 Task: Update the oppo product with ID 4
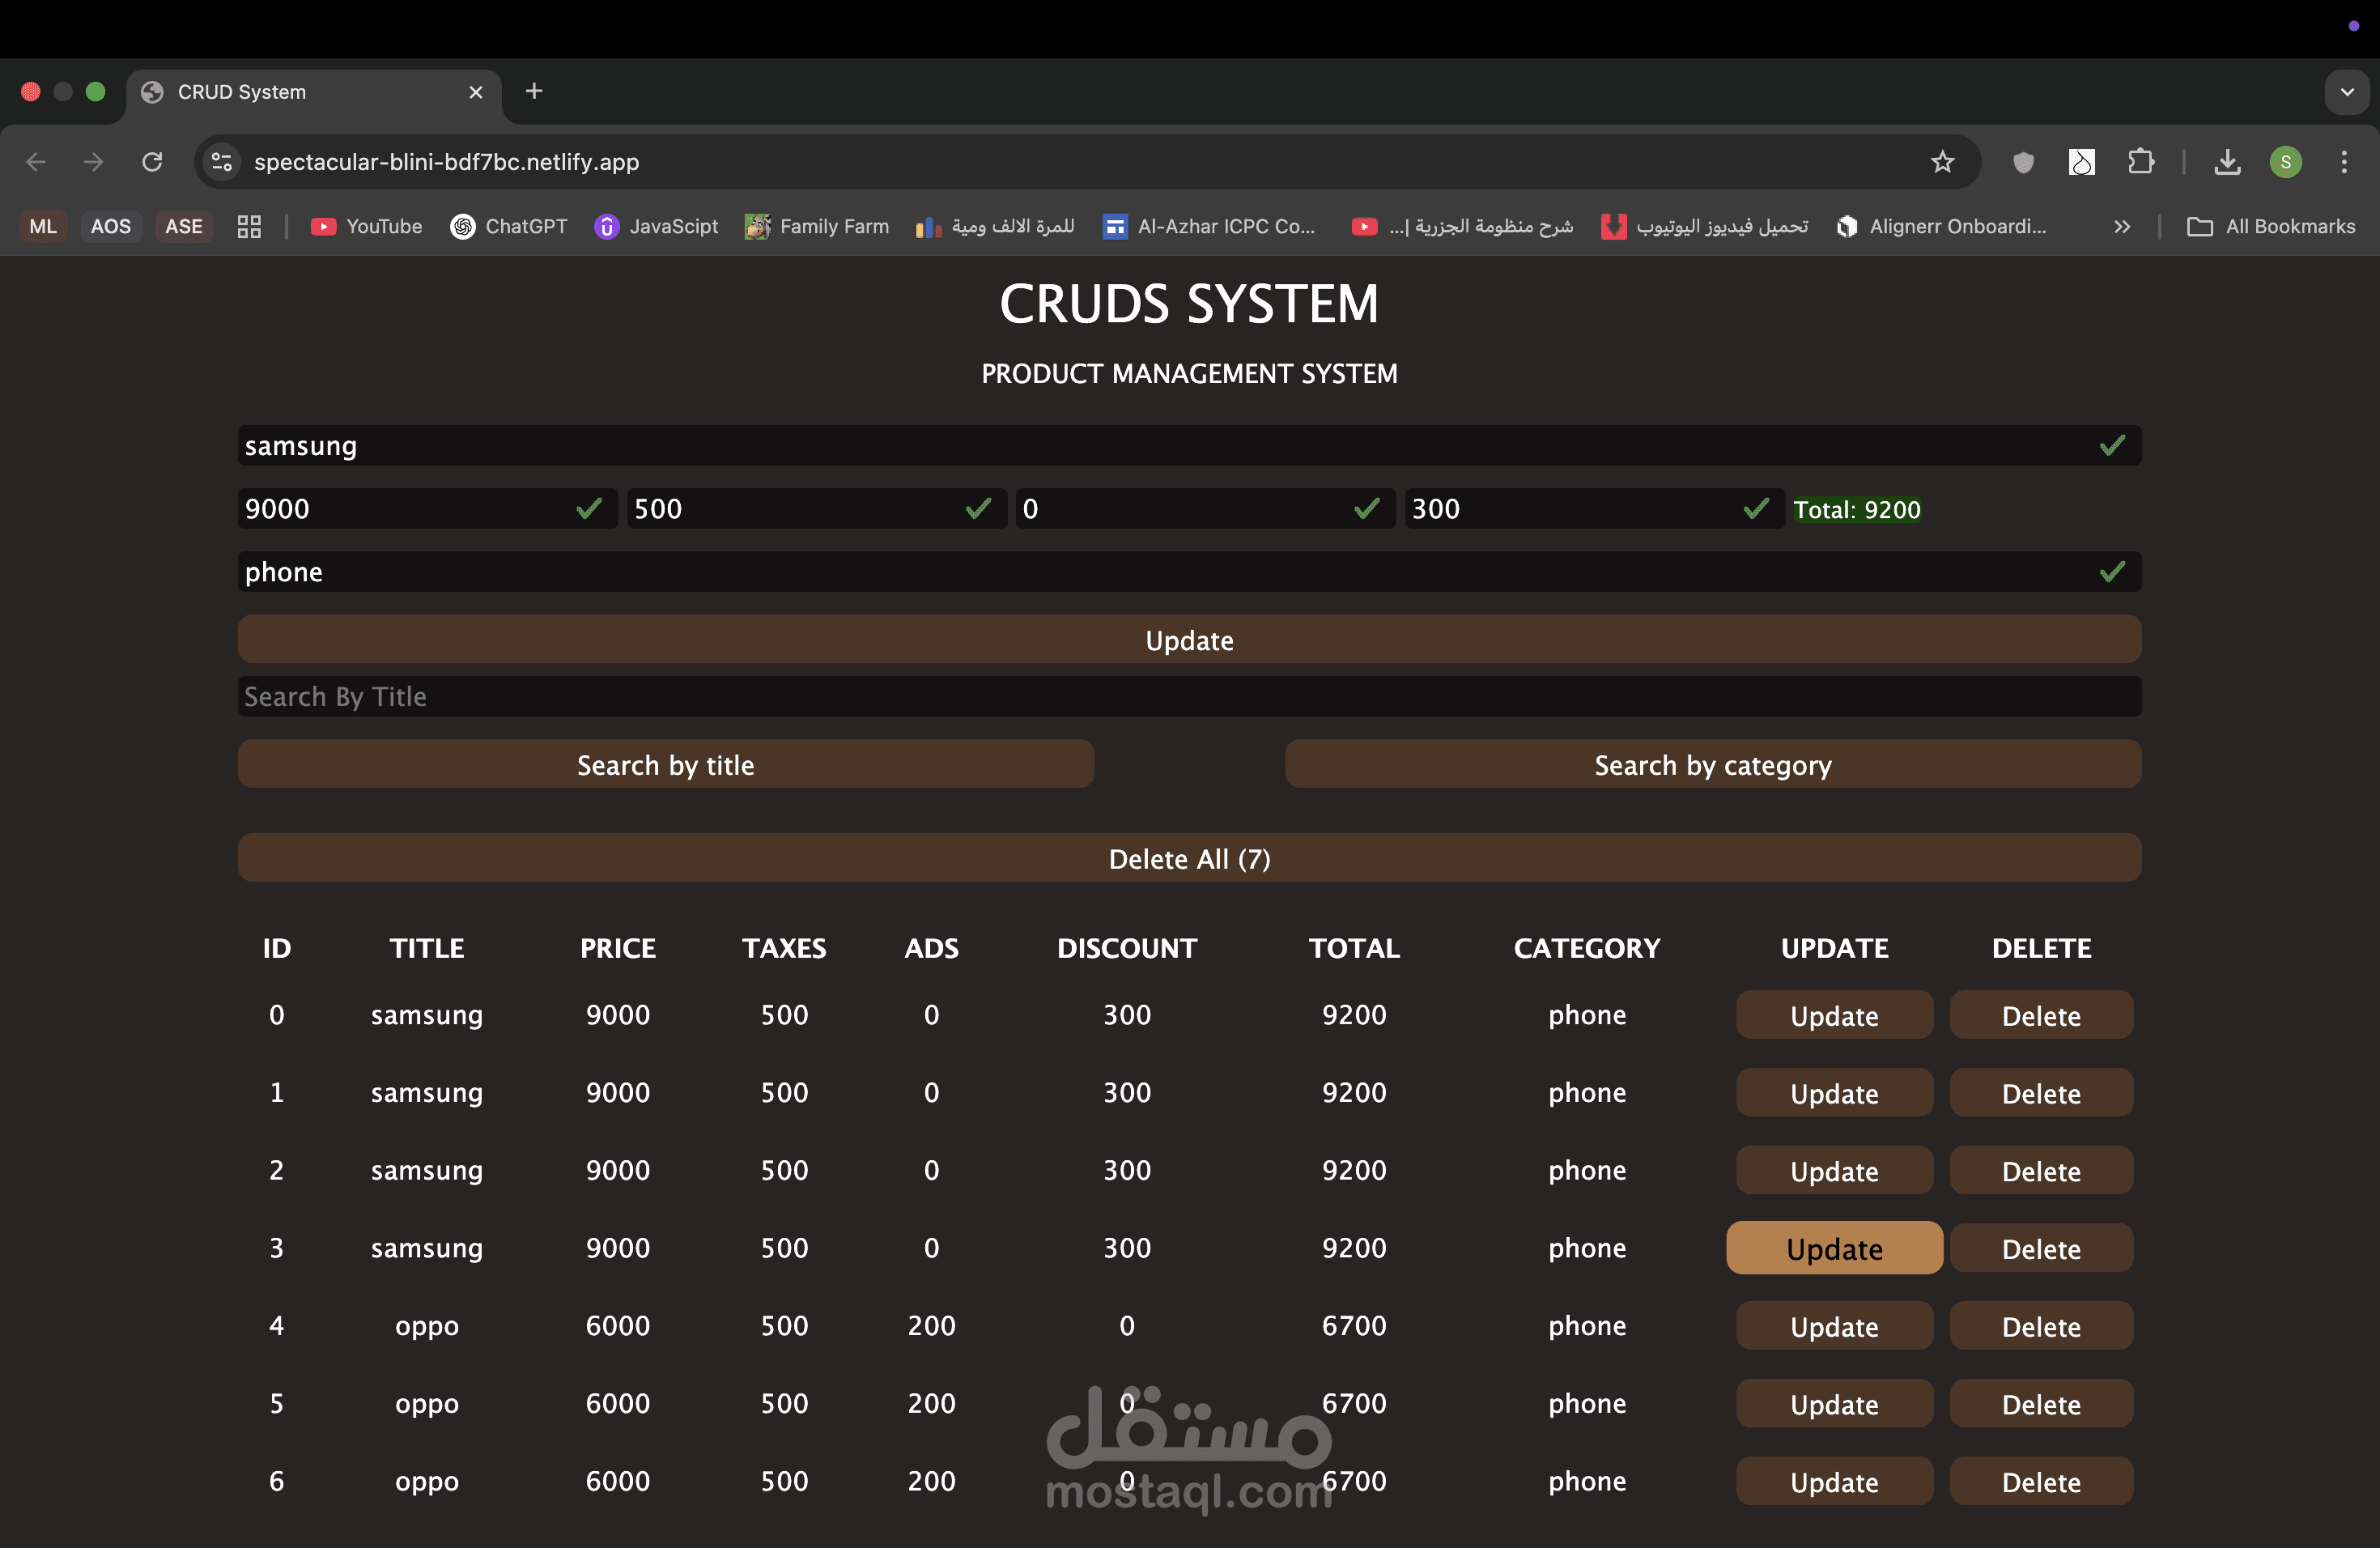[1834, 1327]
